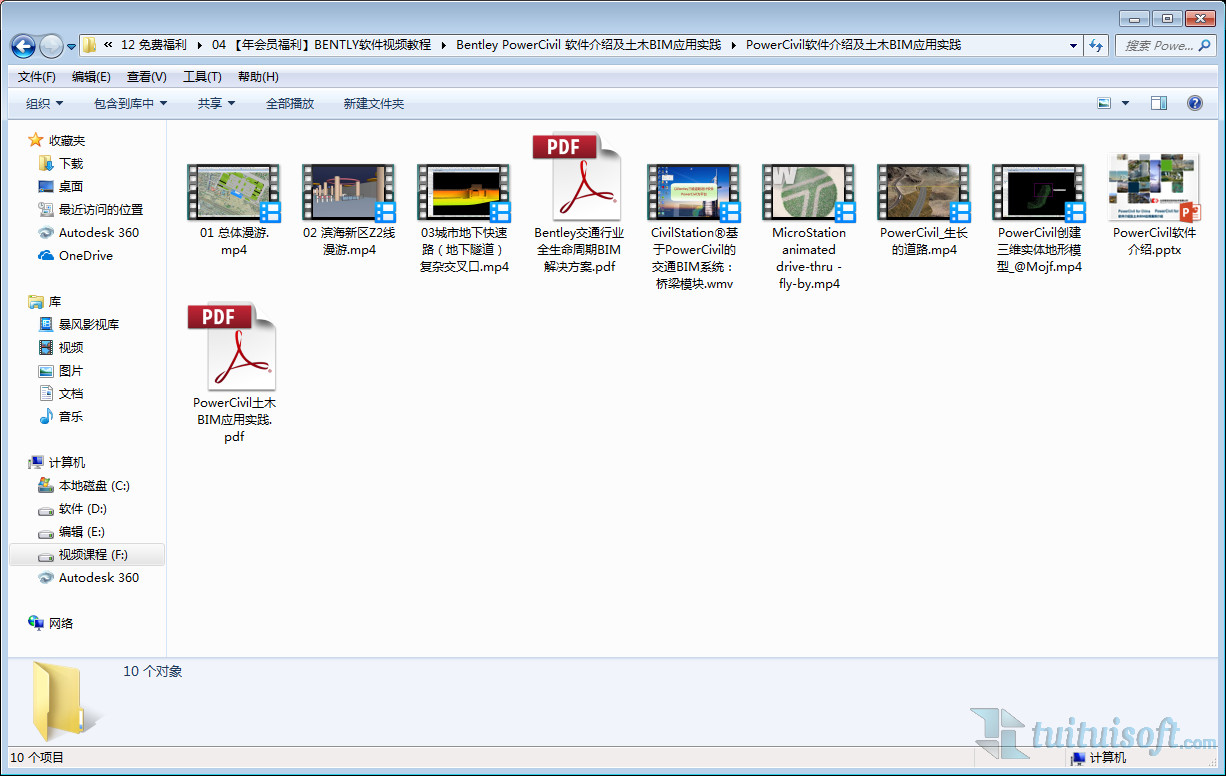
Task: Click the 全部播放 button
Action: [290, 103]
